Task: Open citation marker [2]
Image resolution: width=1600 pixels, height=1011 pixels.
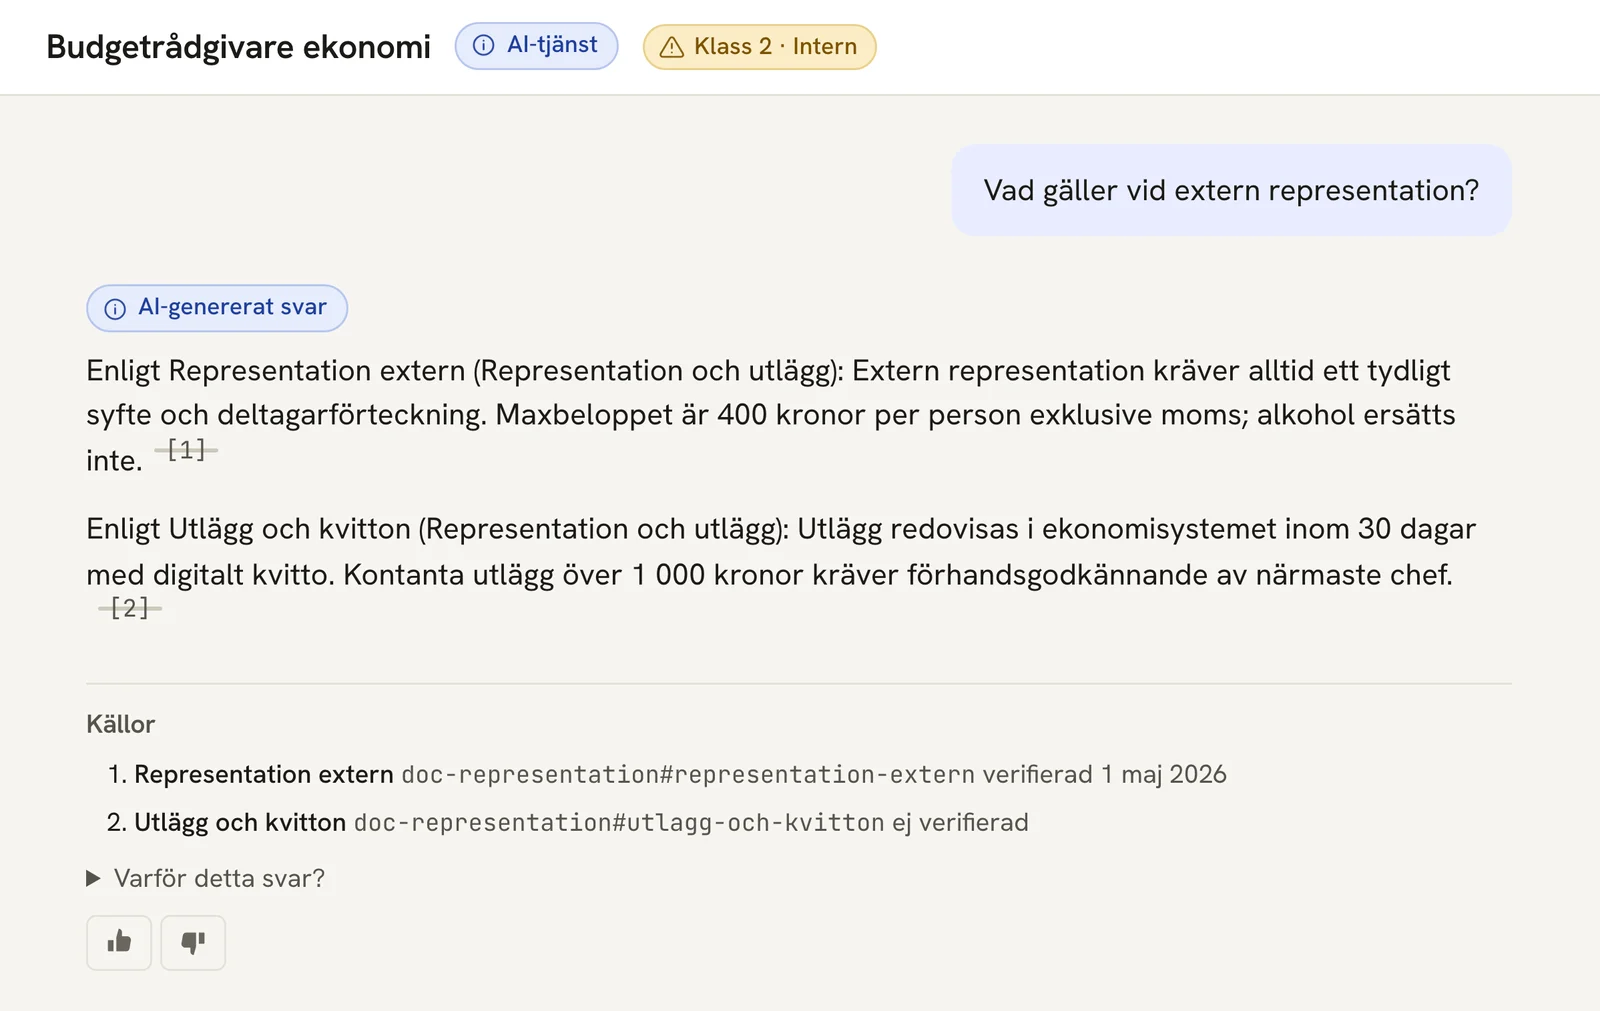Action: [x=130, y=607]
